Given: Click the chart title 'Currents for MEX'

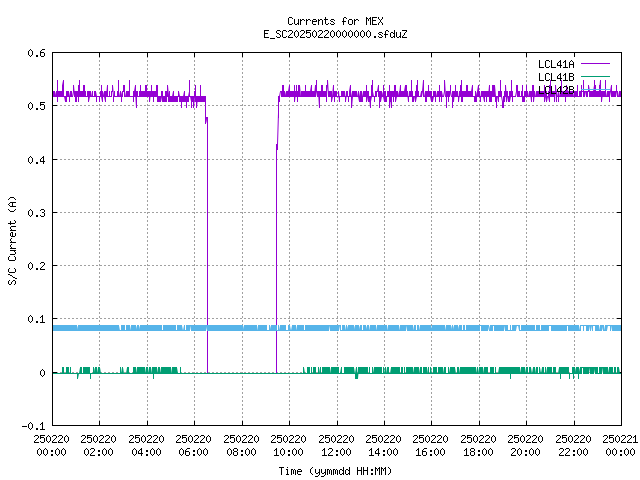Looking at the screenshot, I should point(335,21).
